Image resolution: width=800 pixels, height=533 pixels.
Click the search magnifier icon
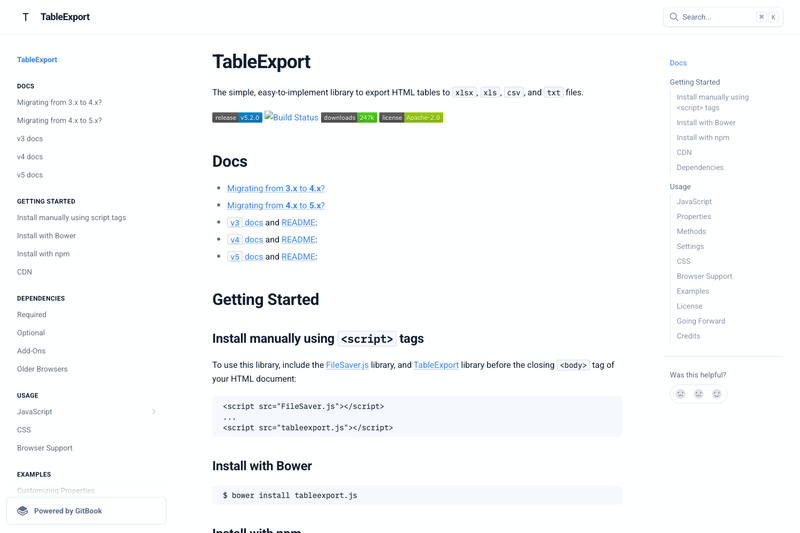[x=673, y=17]
